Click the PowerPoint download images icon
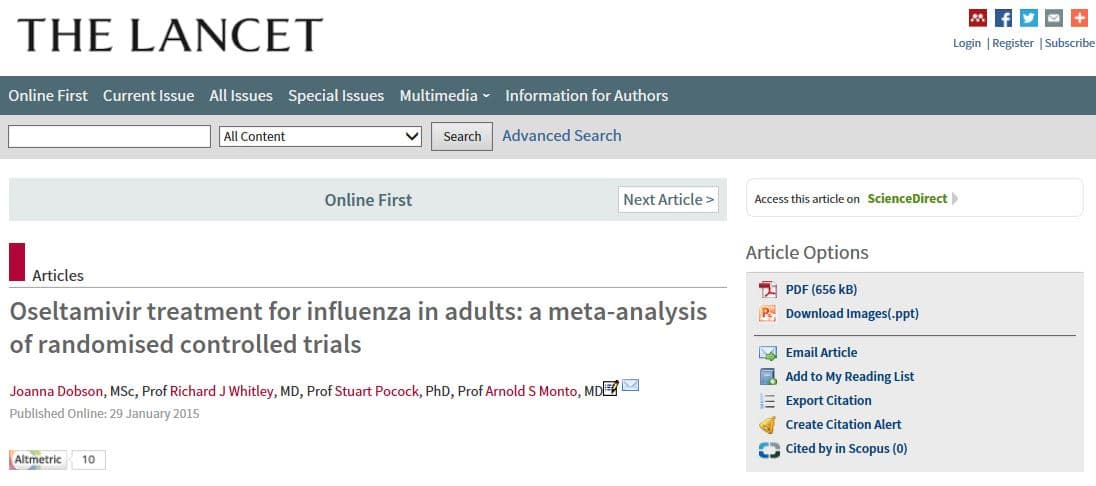The height and width of the screenshot is (486, 1096). tap(768, 314)
